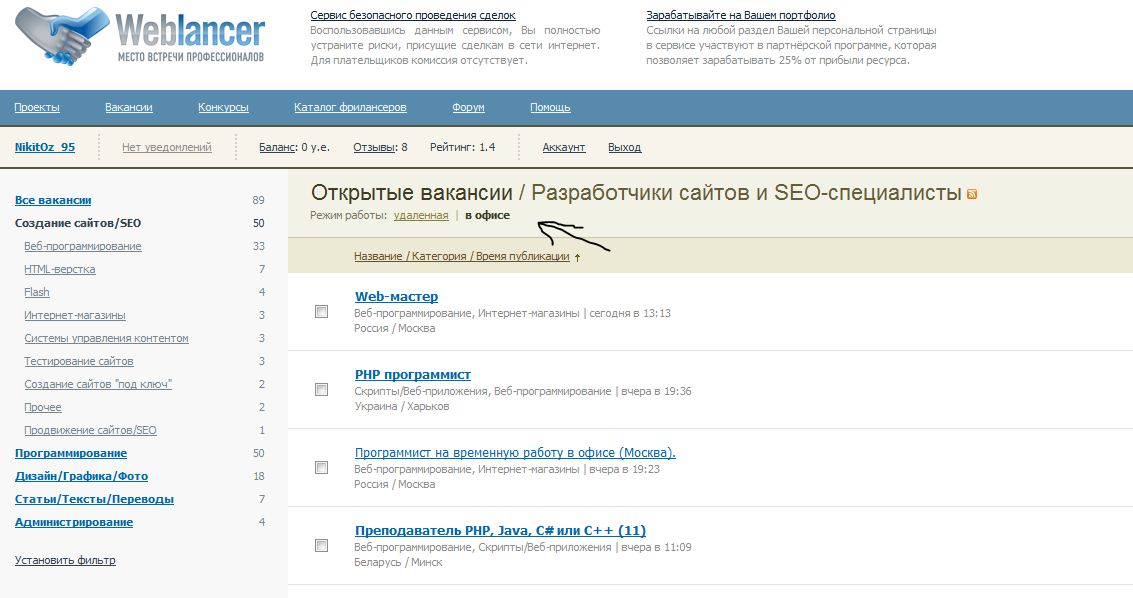1133x598 pixels.
Task: Click Украина / Харьков location text
Action: tap(402, 406)
